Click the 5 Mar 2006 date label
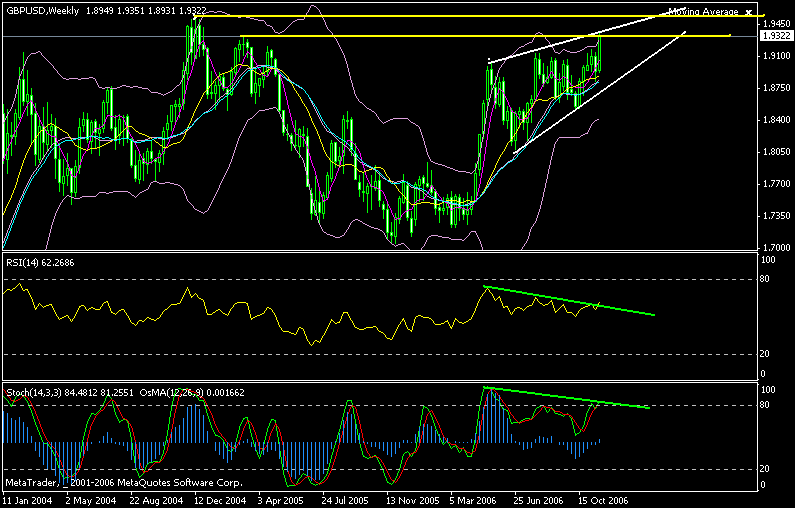Screen dimensions: 795x508 [x=475, y=500]
